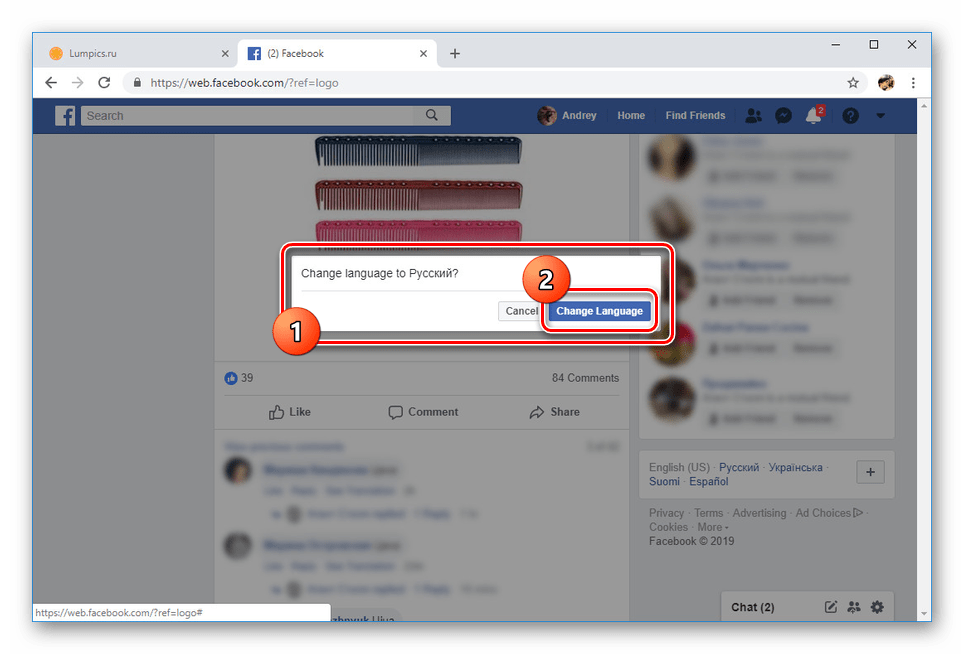Click the browser forward arrow
This screenshot has width=964, height=654.
(x=77, y=82)
